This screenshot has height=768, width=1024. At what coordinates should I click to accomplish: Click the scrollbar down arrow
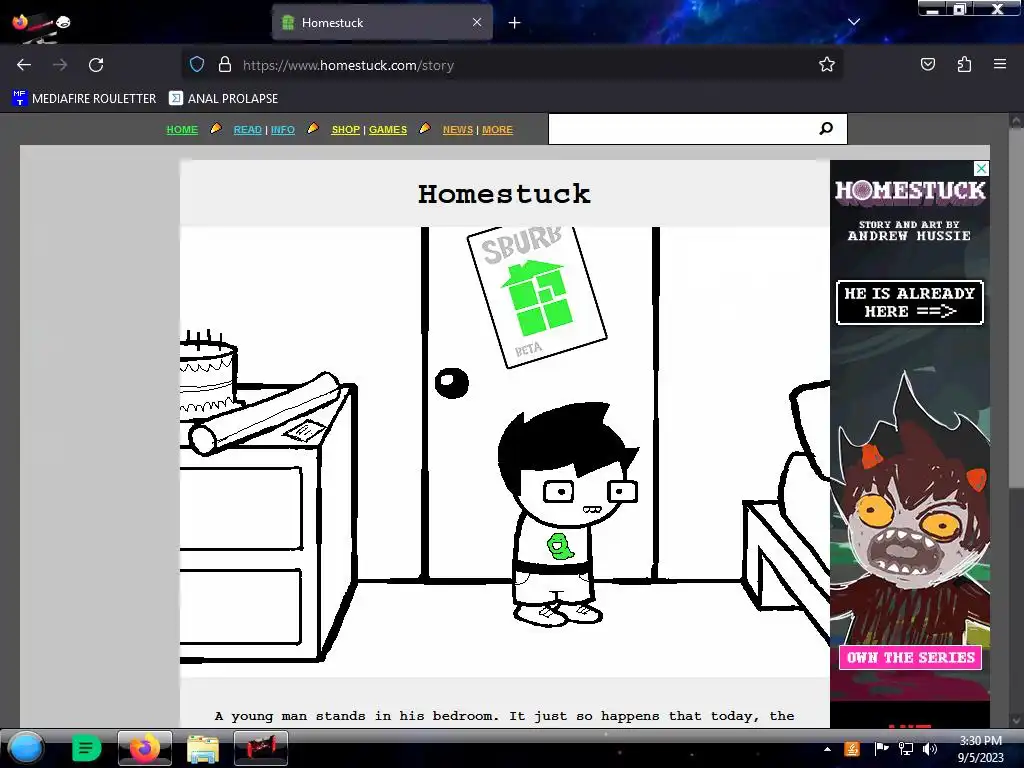[x=1017, y=720]
